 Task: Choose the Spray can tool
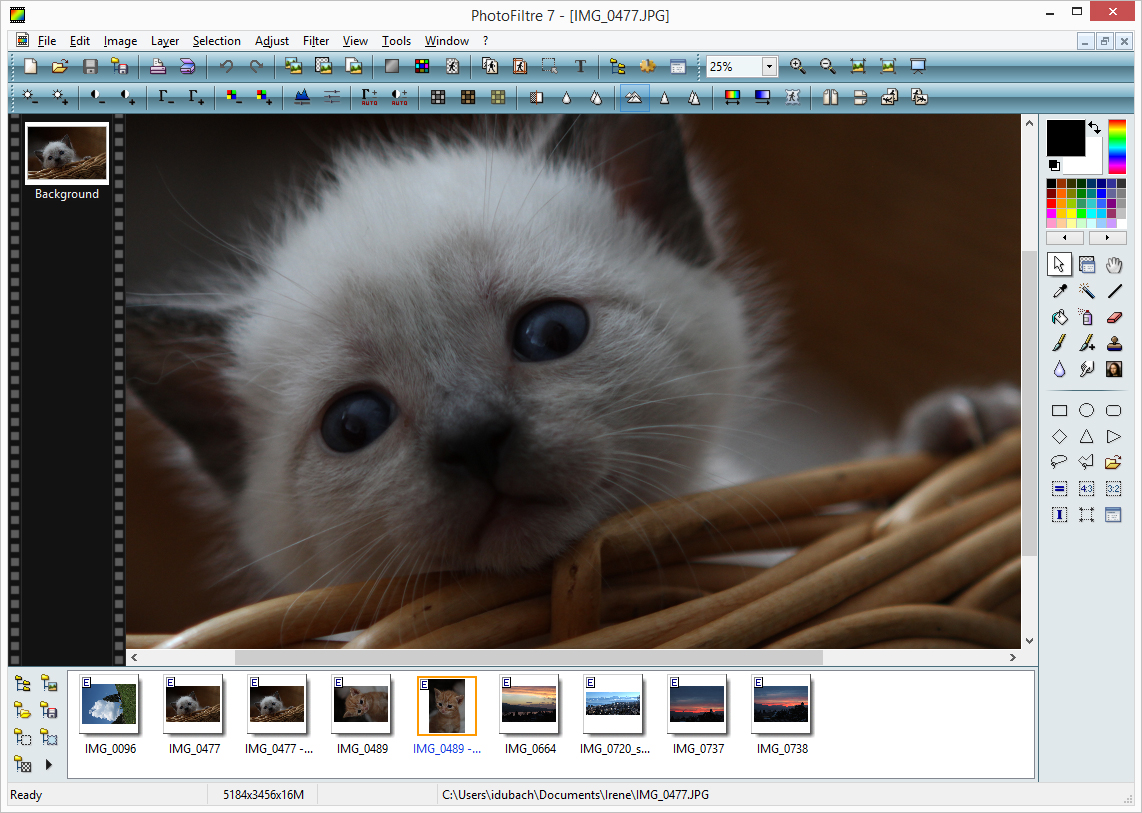(x=1087, y=318)
